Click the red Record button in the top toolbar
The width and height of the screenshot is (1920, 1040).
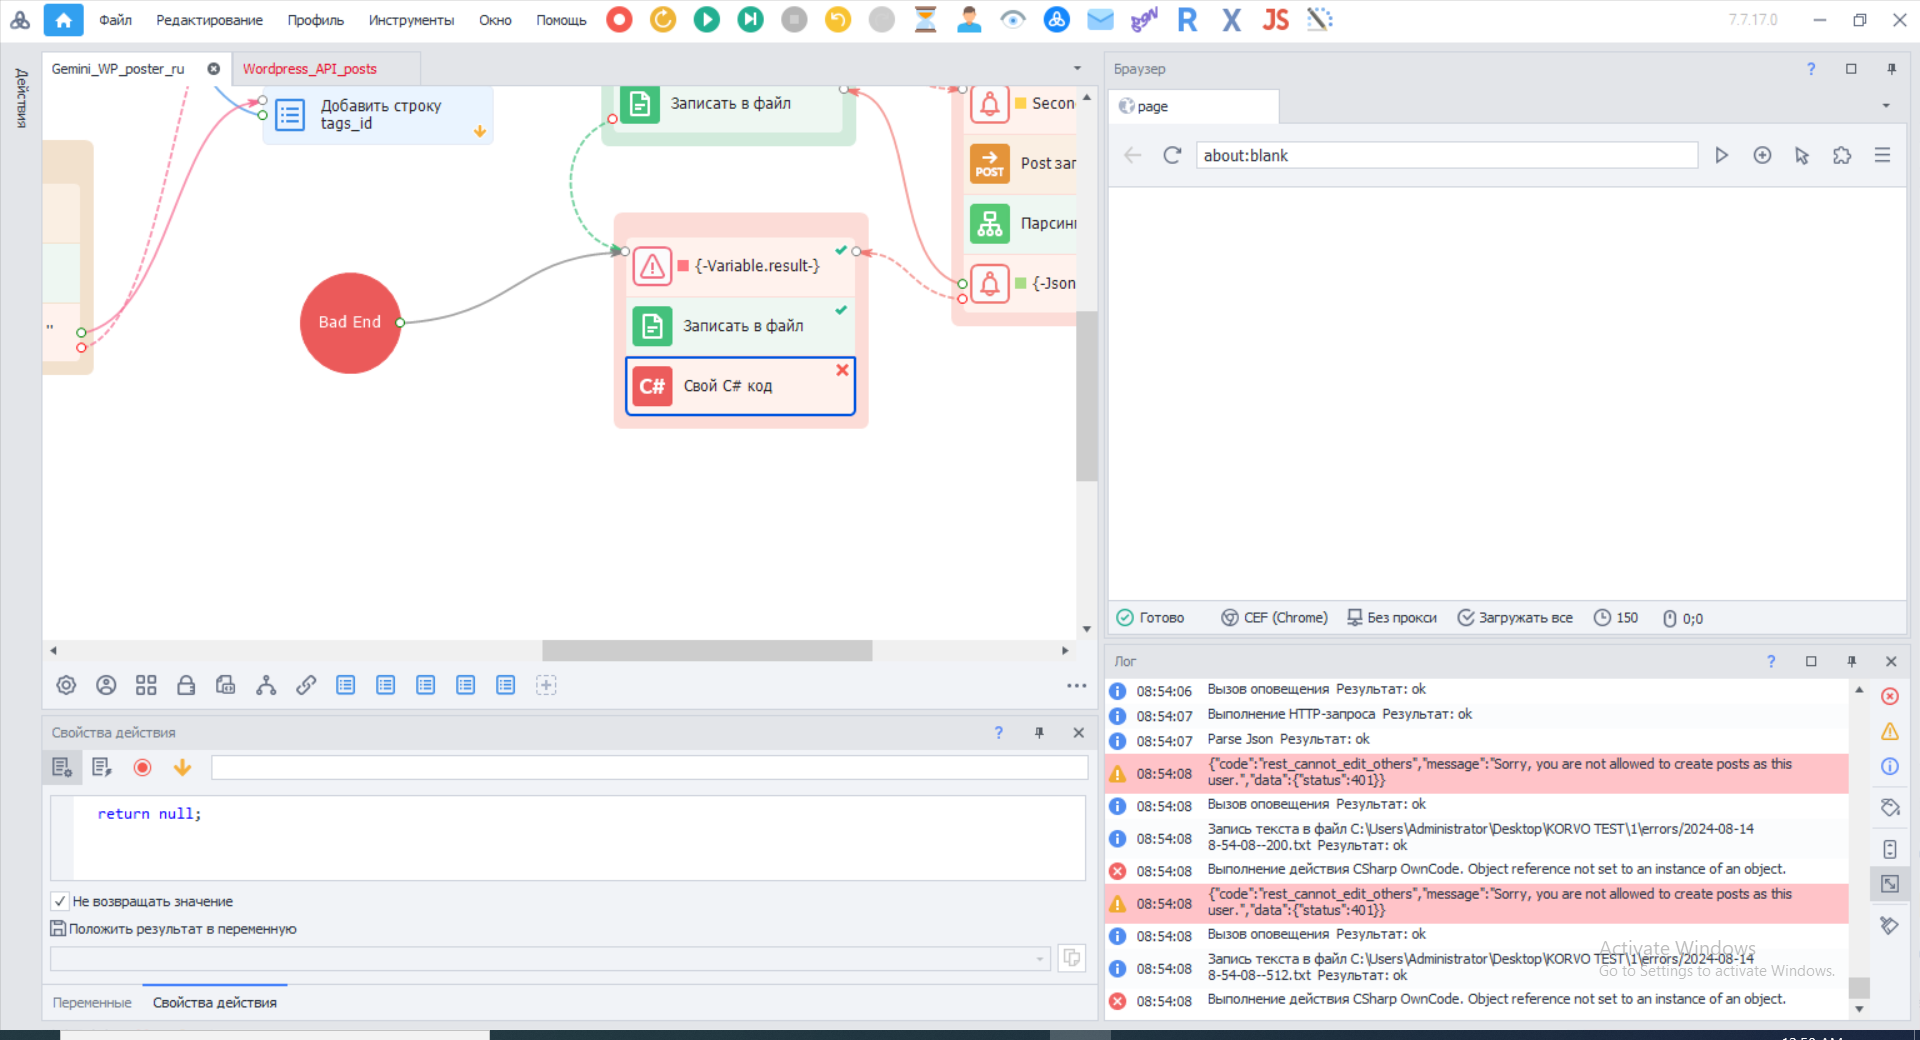pos(619,20)
